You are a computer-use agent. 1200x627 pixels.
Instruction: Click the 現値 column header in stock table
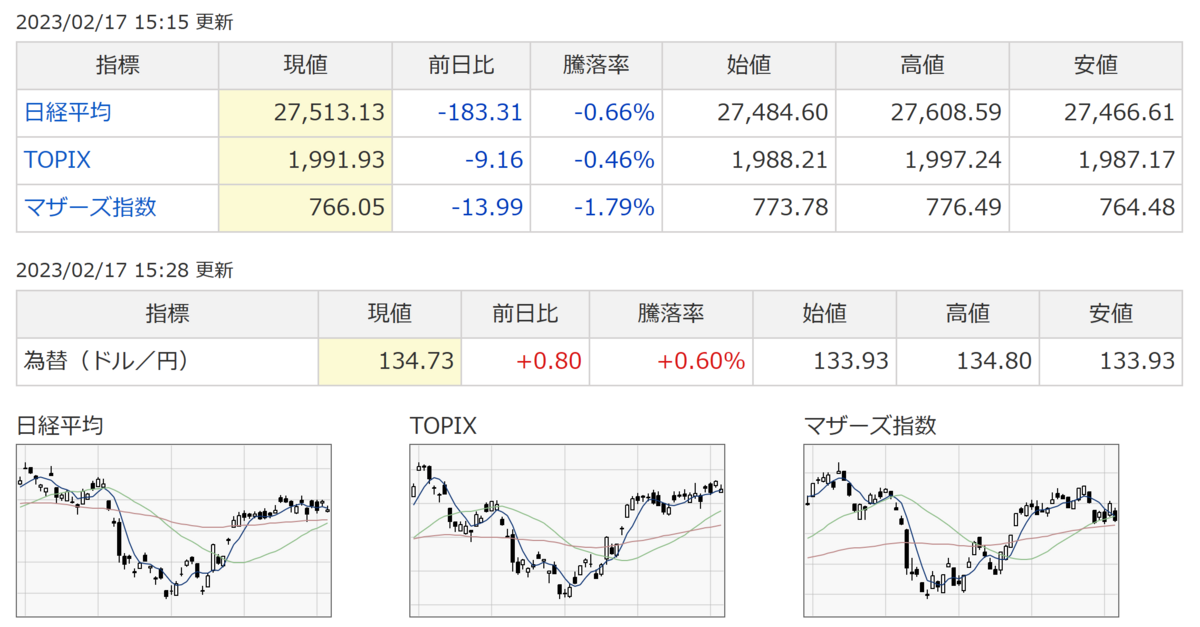pos(305,66)
